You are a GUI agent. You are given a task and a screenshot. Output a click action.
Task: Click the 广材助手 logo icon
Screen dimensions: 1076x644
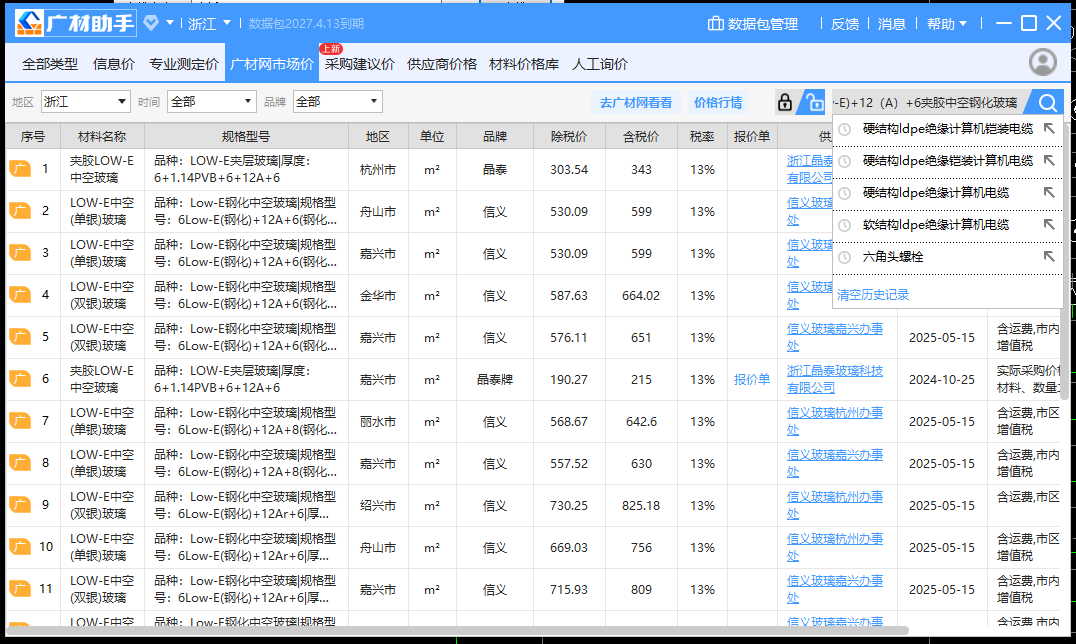pyautogui.click(x=30, y=23)
